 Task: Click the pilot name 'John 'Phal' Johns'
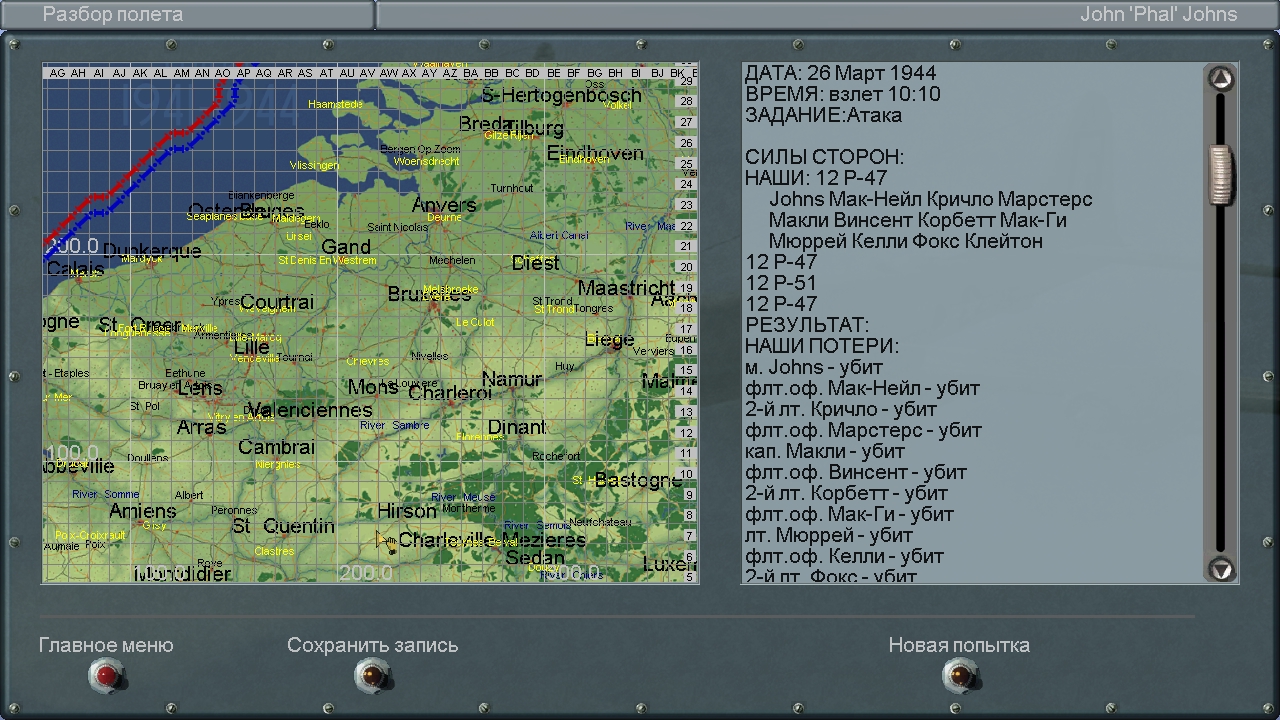coord(1158,14)
